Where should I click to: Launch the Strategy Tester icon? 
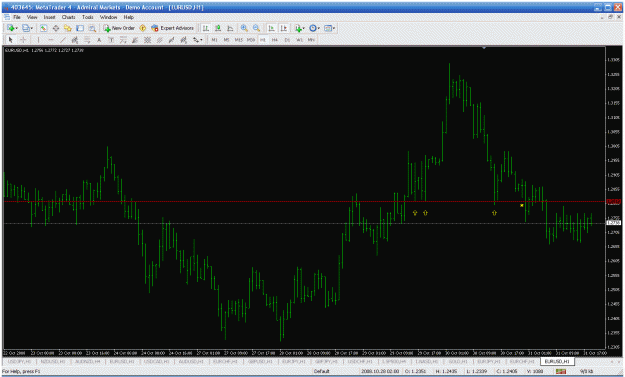[92, 28]
